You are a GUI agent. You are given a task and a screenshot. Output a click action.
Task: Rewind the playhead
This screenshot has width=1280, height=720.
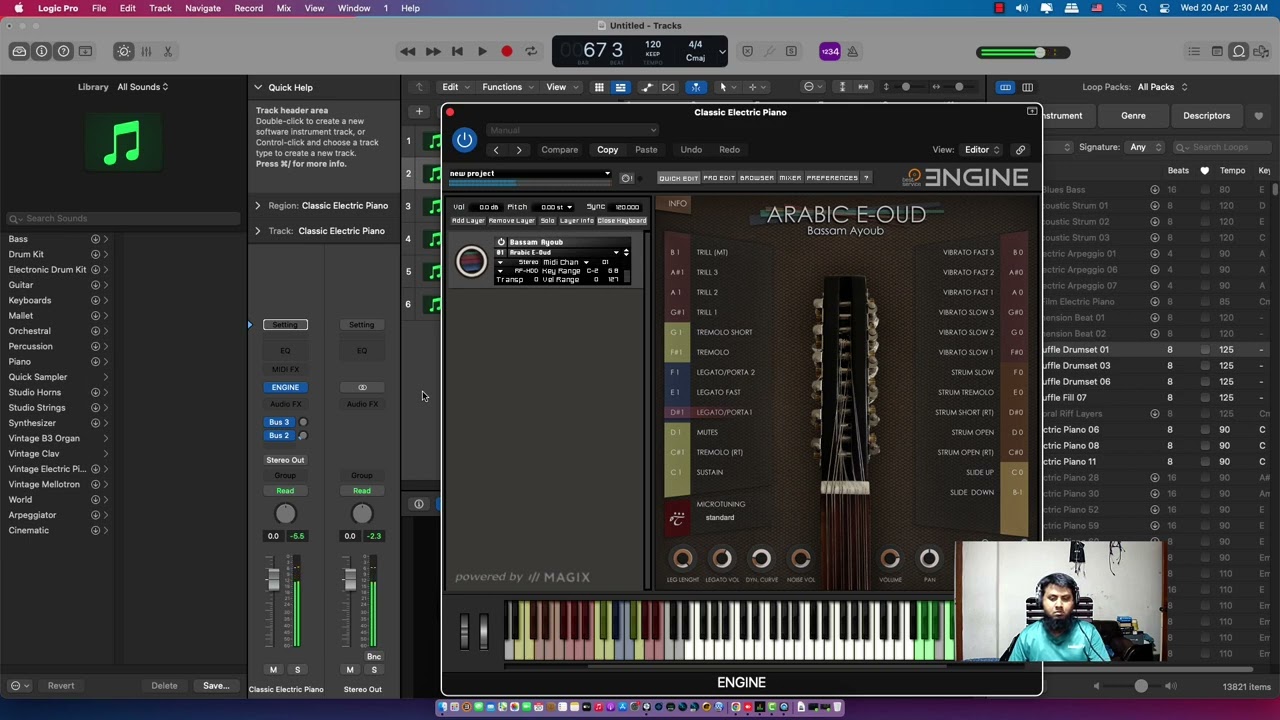click(408, 51)
